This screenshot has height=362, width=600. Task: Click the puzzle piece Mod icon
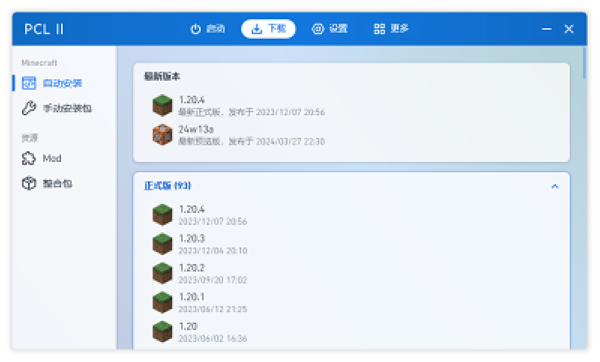[x=29, y=158]
